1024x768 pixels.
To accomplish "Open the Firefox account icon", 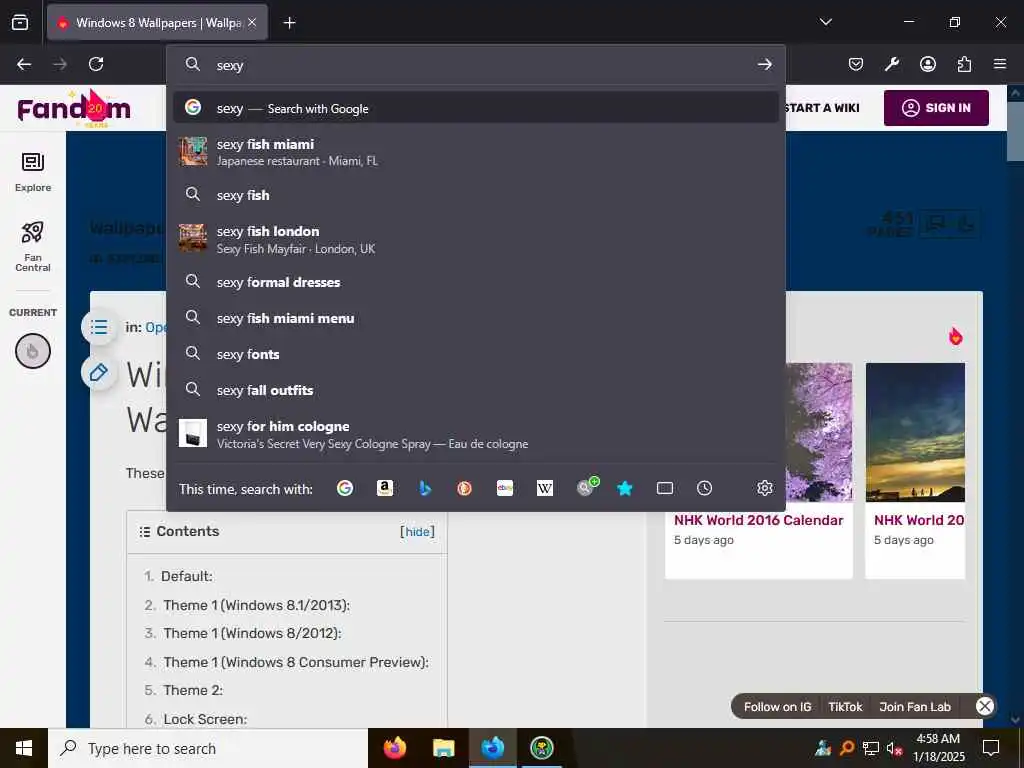I will tap(928, 64).
